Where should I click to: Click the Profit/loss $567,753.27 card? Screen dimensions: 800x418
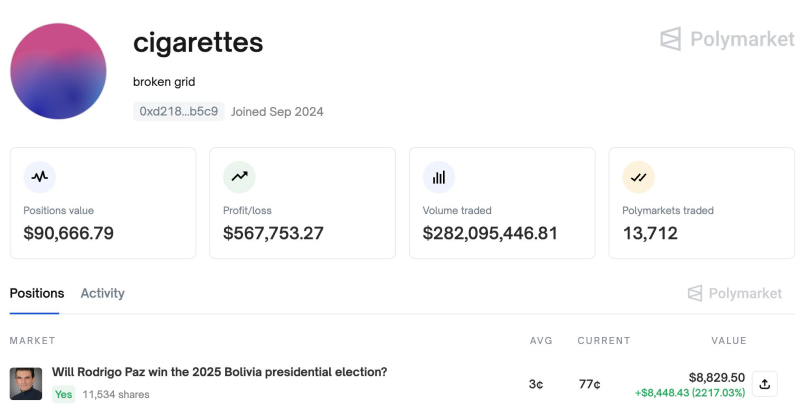pyautogui.click(x=303, y=203)
